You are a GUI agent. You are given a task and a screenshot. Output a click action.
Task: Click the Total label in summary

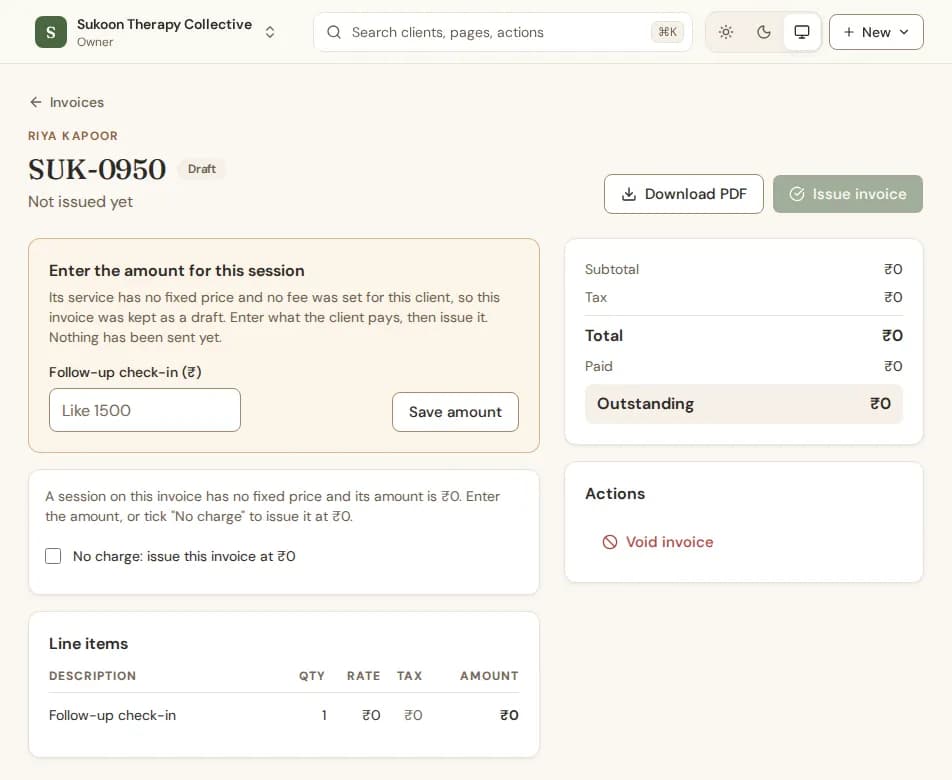pyautogui.click(x=604, y=336)
